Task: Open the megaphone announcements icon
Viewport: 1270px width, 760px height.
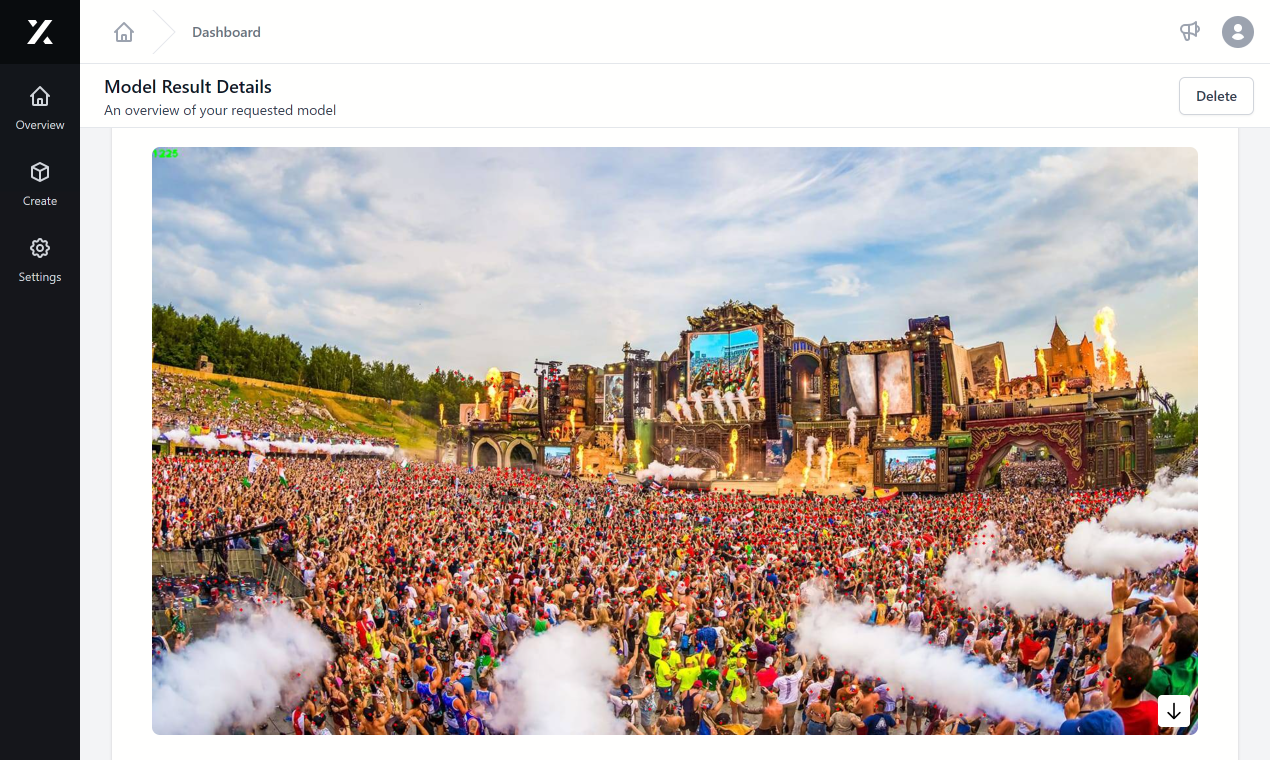Action: [1189, 32]
